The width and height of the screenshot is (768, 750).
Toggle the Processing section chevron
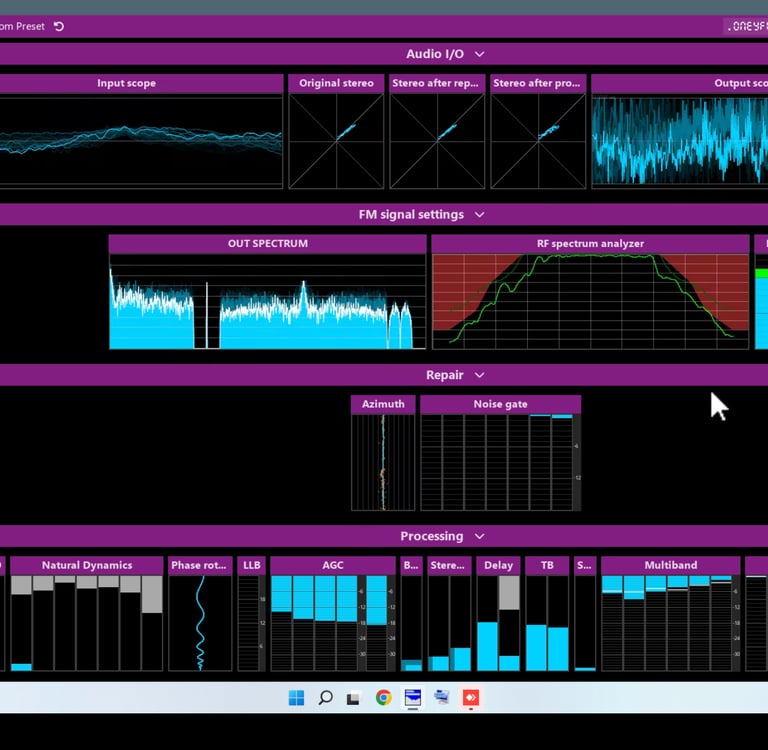coord(479,536)
